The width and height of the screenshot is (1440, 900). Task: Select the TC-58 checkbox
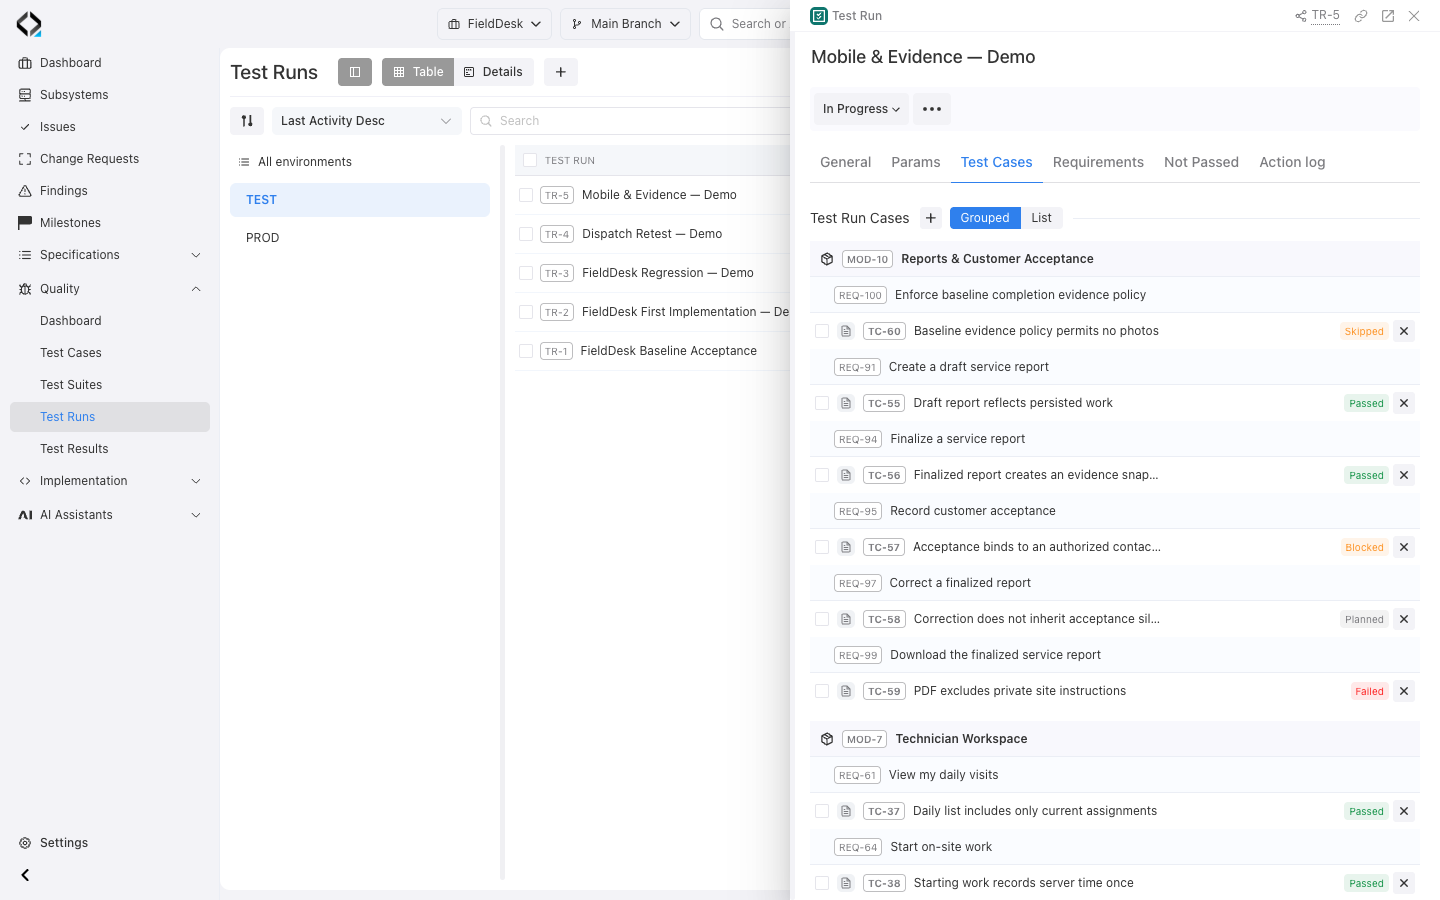[x=822, y=619]
